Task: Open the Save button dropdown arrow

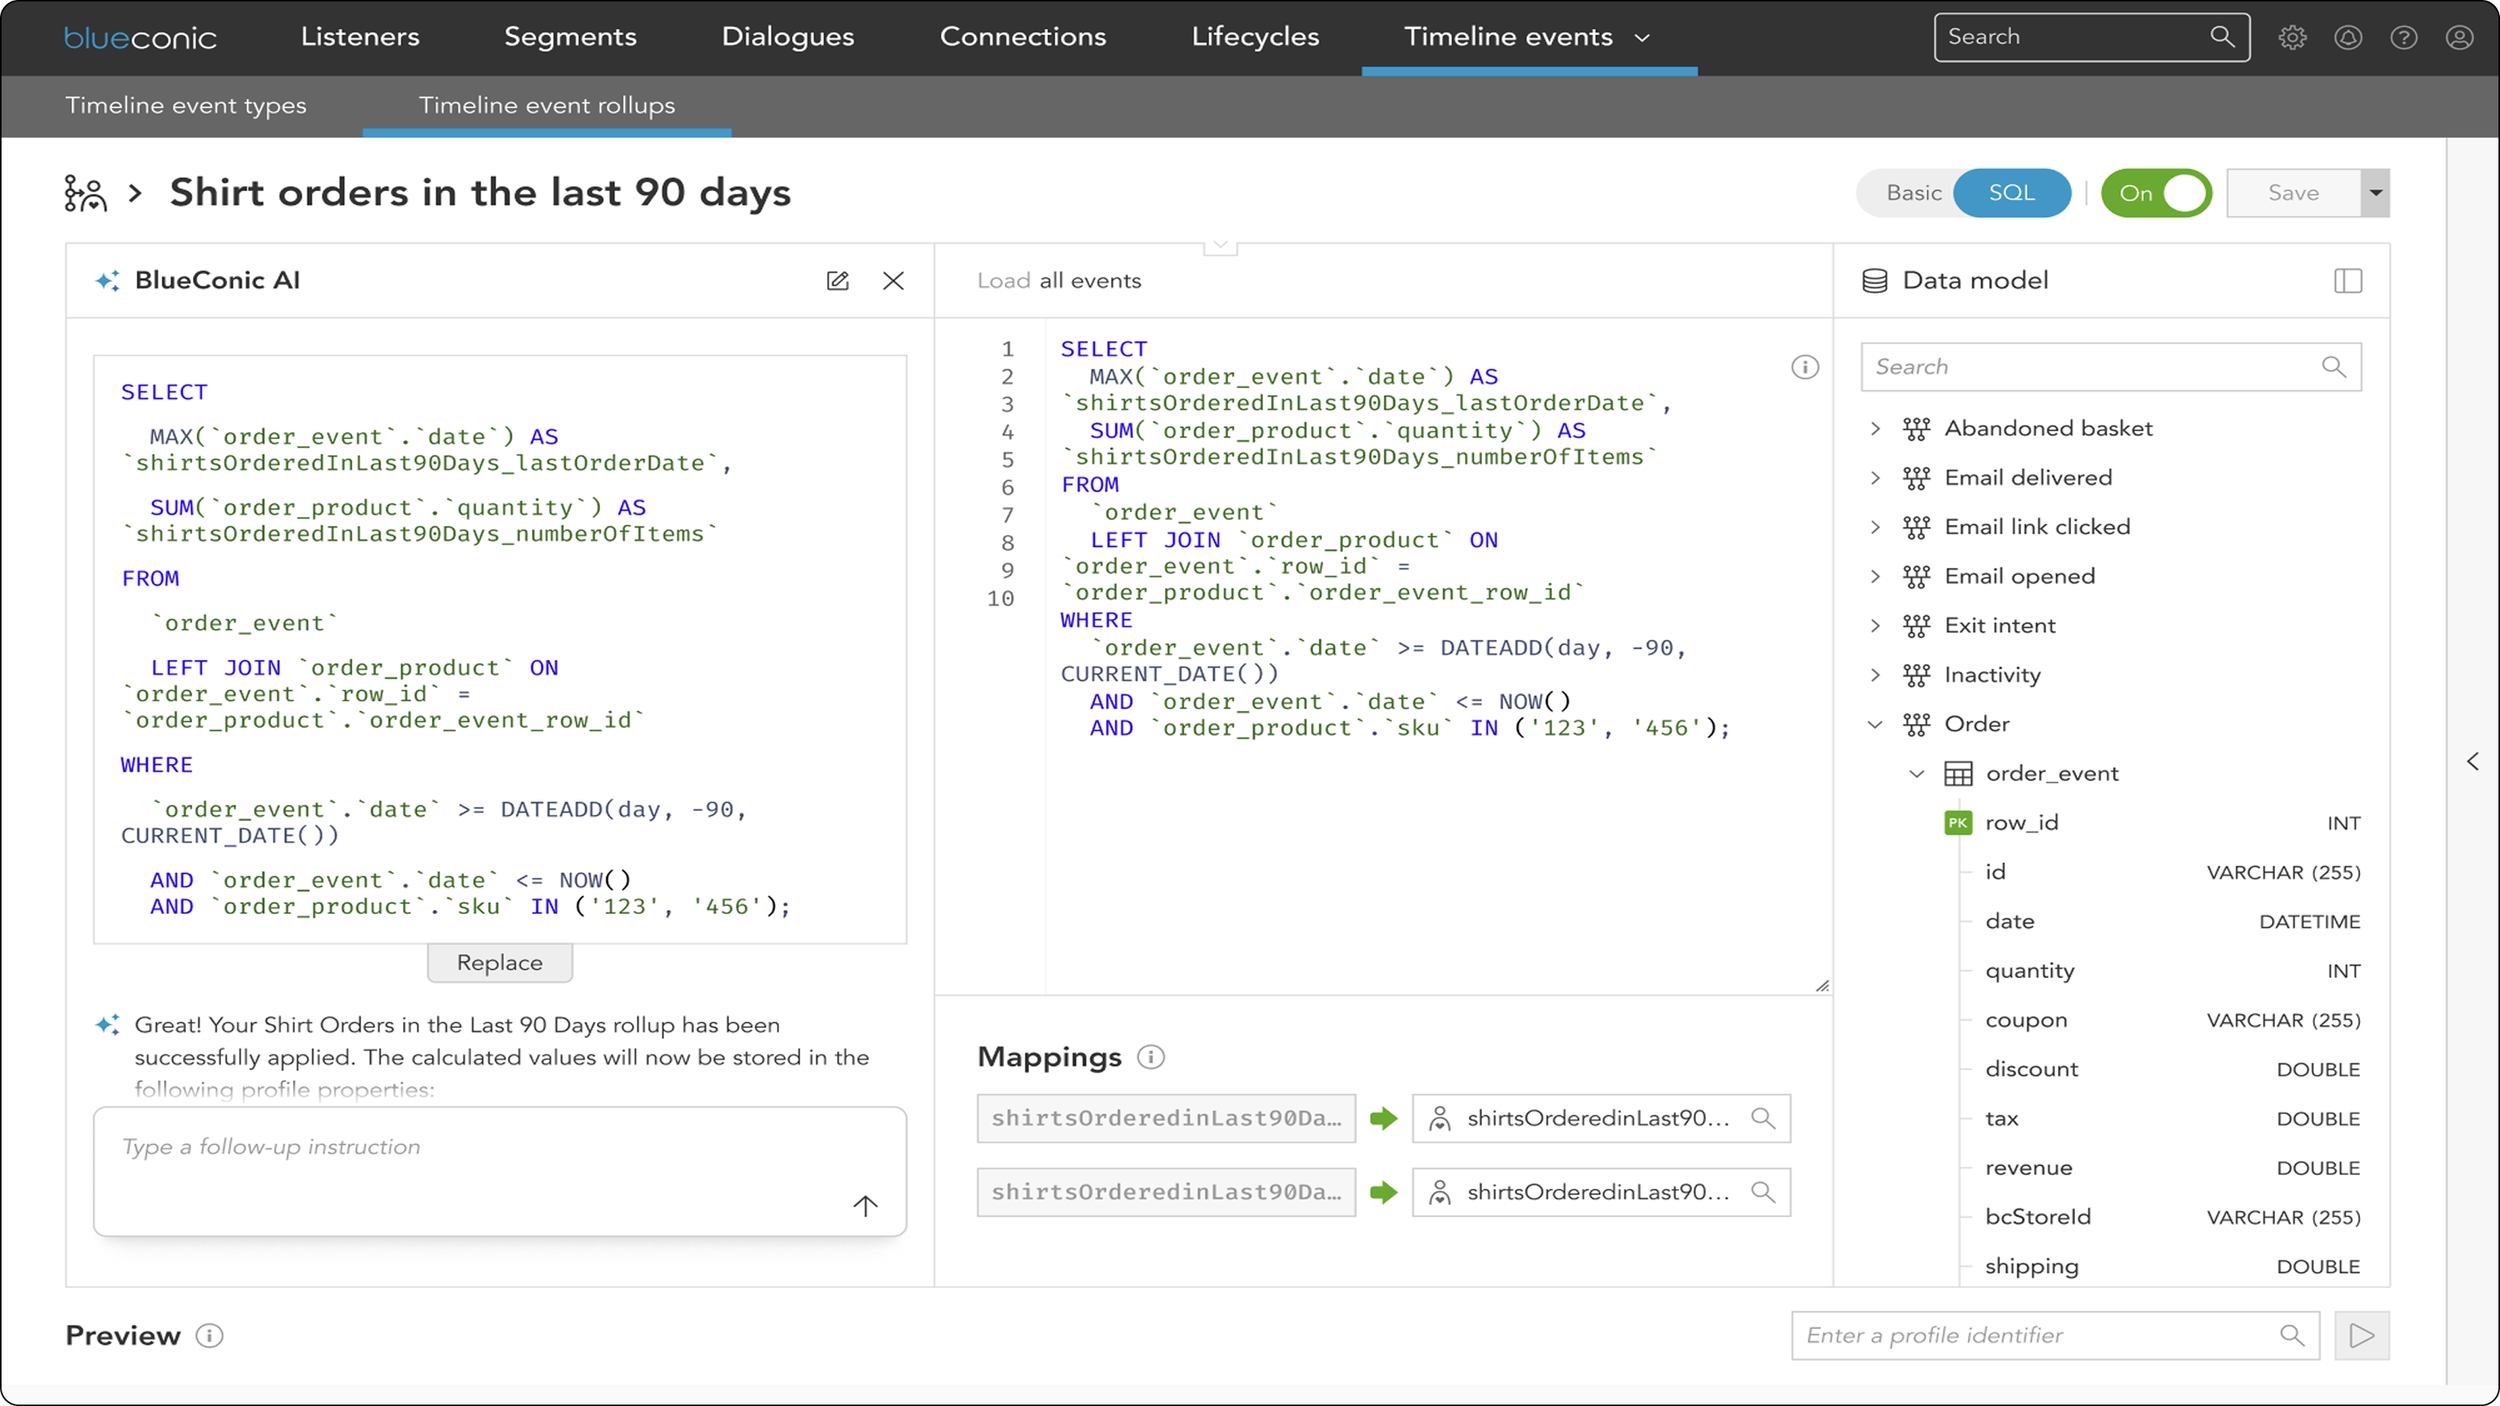Action: pyautogui.click(x=2376, y=193)
